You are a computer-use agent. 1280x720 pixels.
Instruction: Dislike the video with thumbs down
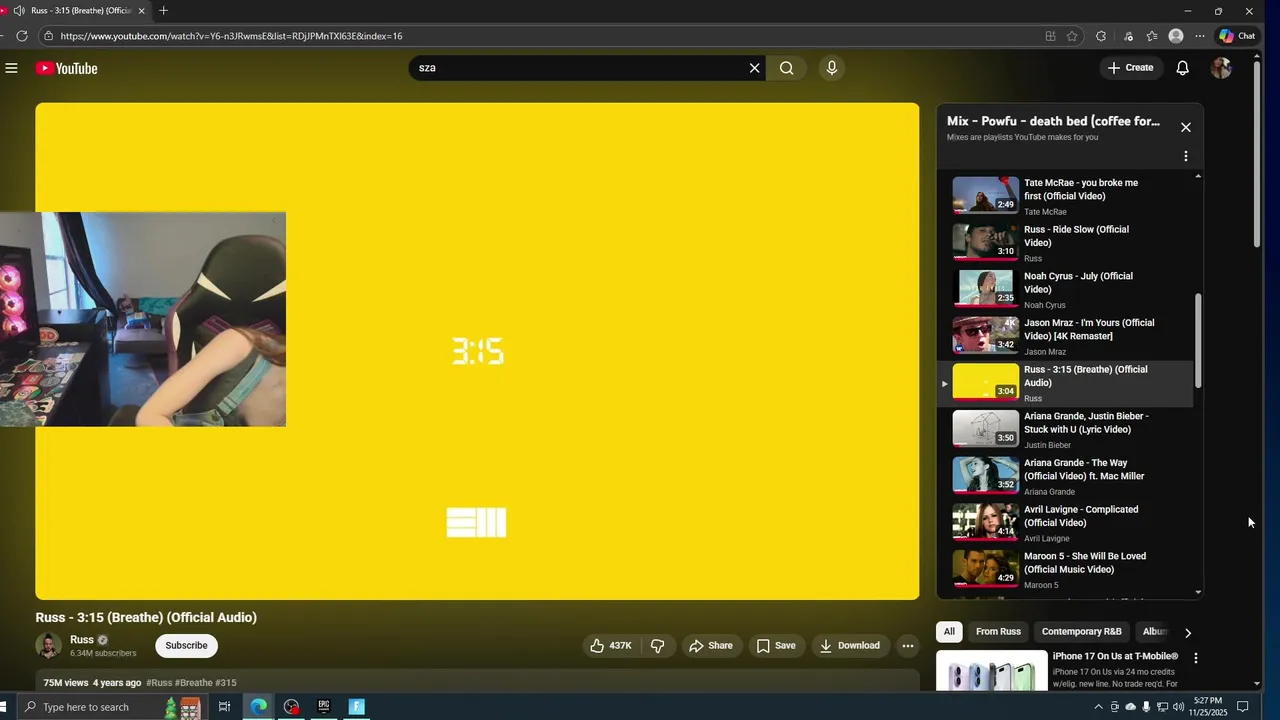click(657, 646)
